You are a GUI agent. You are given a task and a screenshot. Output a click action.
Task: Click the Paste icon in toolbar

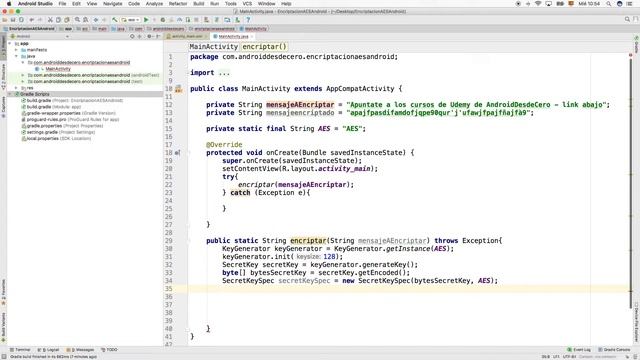pyautogui.click(x=67, y=20)
